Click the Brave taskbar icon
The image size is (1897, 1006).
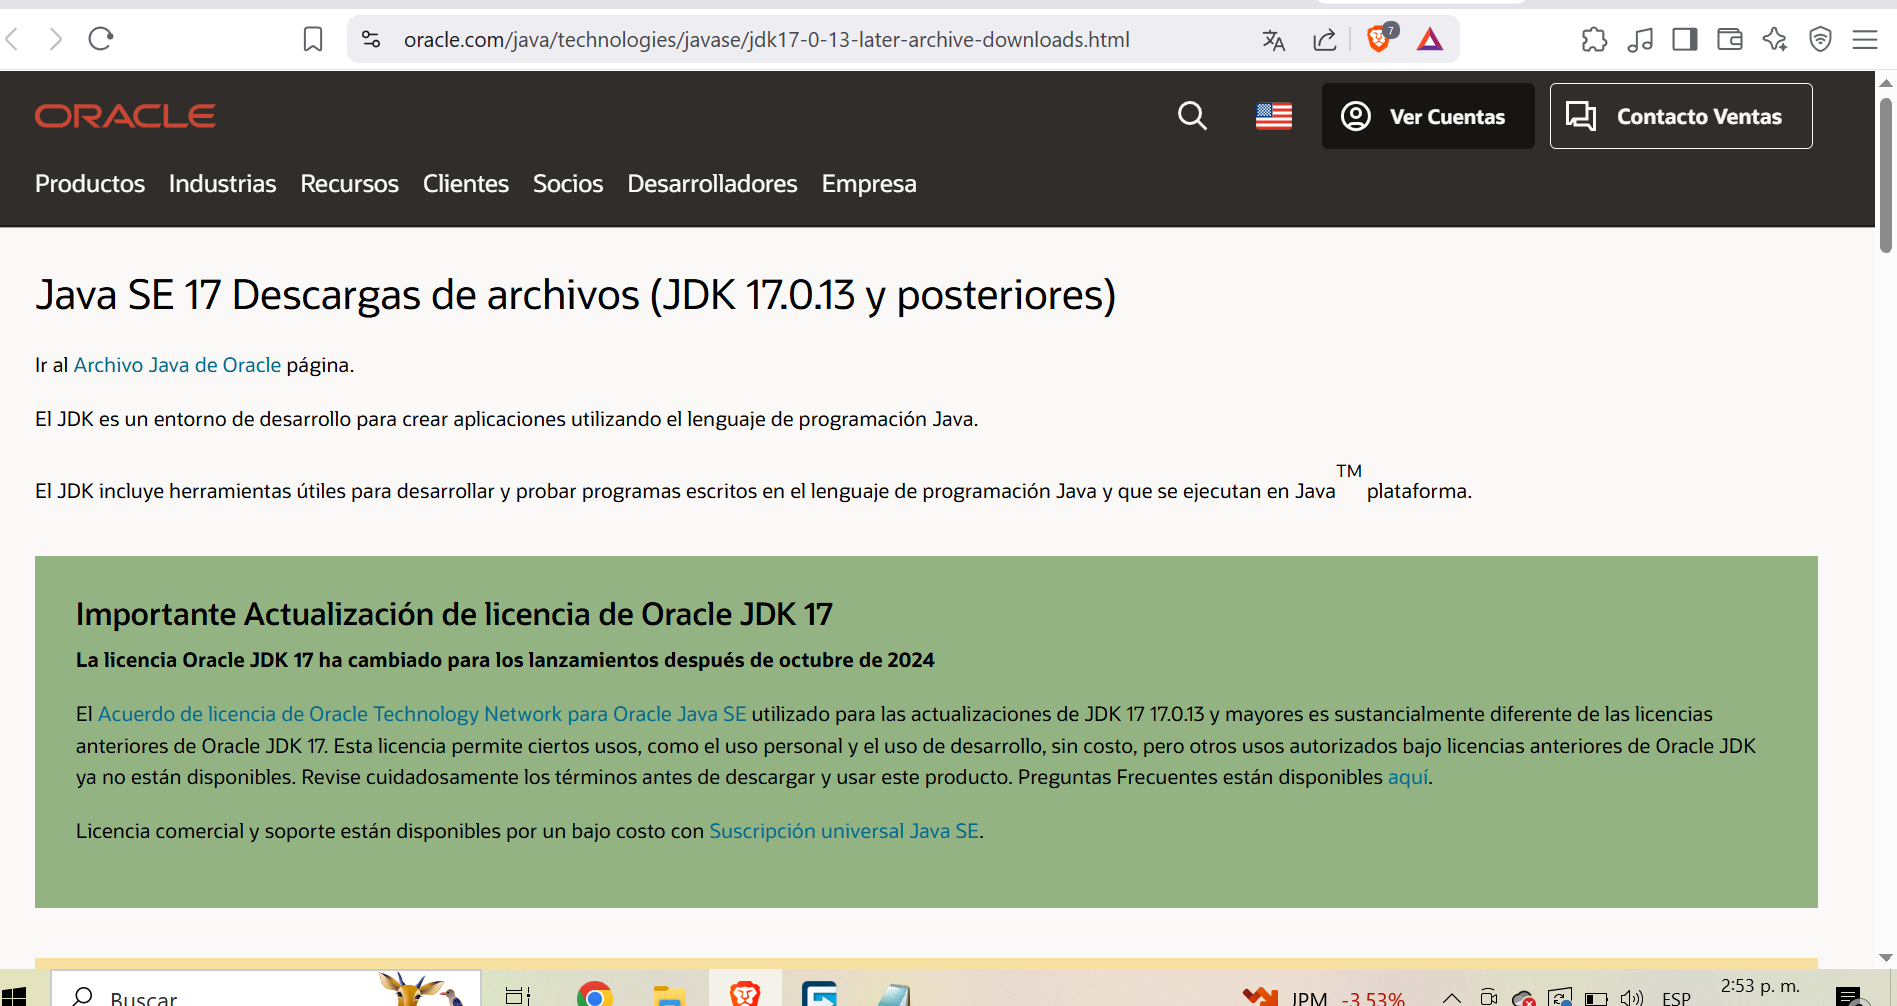click(x=745, y=992)
